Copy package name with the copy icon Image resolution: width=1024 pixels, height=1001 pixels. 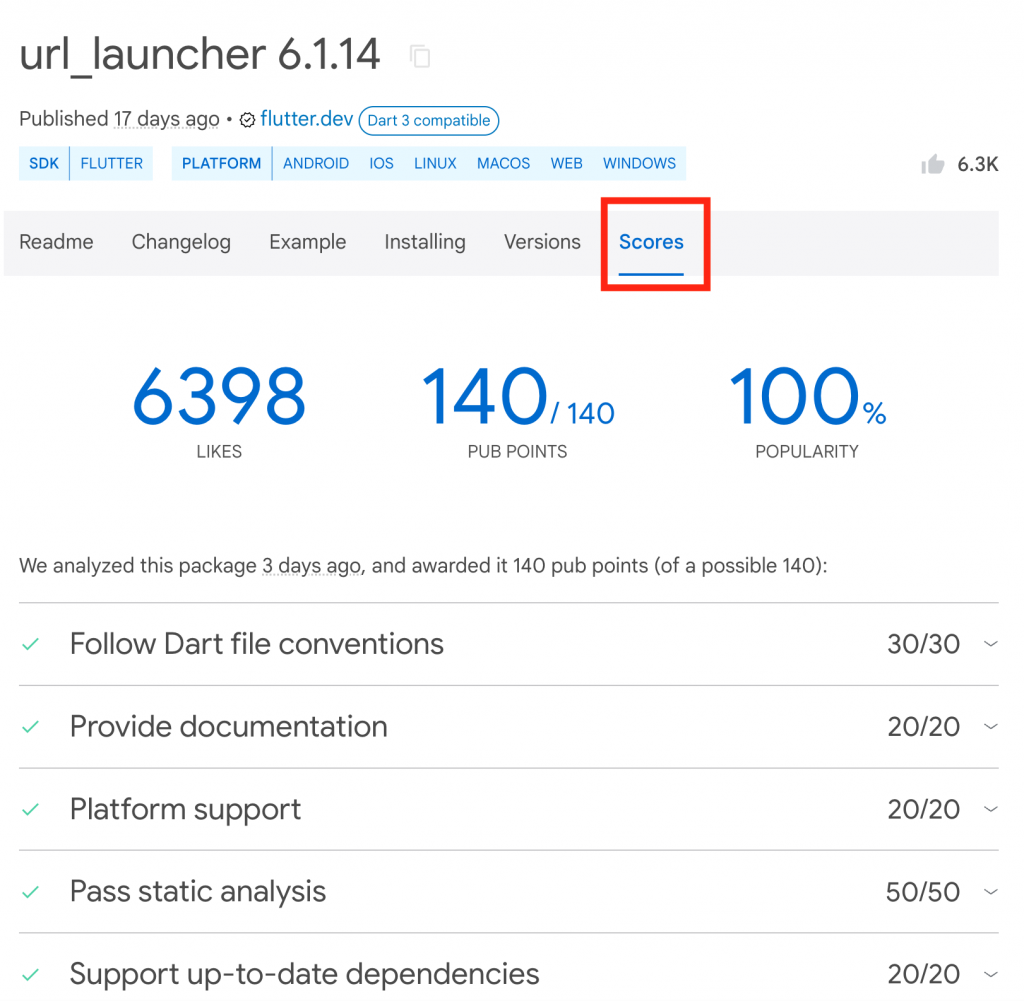tap(420, 56)
